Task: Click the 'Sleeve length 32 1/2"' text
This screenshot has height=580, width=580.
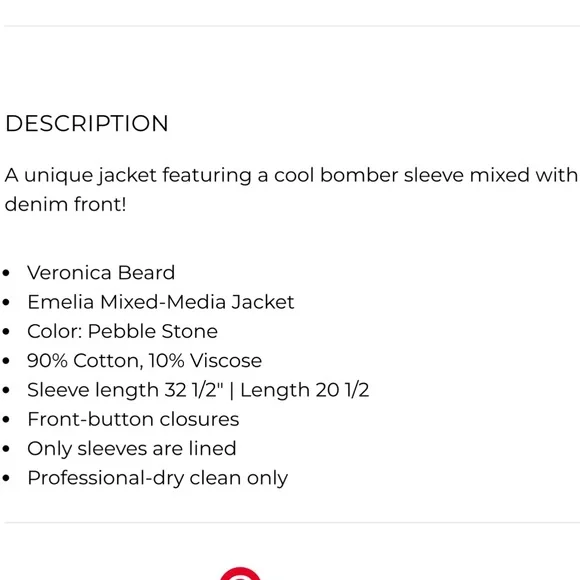Action: coord(126,390)
